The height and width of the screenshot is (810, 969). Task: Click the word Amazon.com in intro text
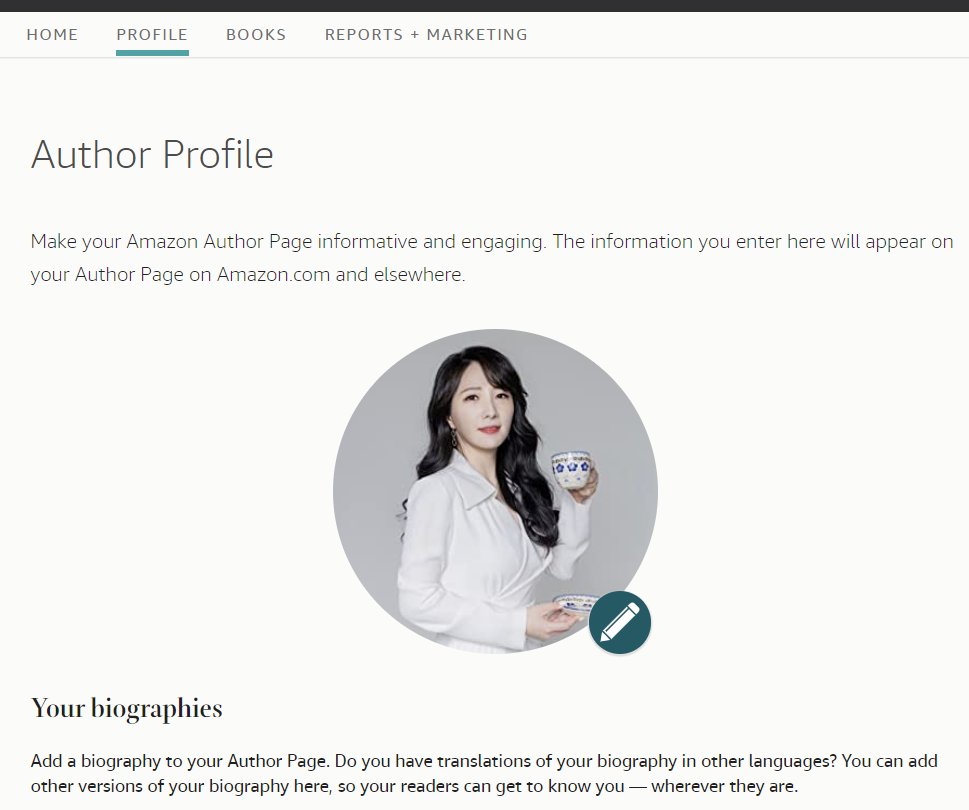pyautogui.click(x=273, y=274)
